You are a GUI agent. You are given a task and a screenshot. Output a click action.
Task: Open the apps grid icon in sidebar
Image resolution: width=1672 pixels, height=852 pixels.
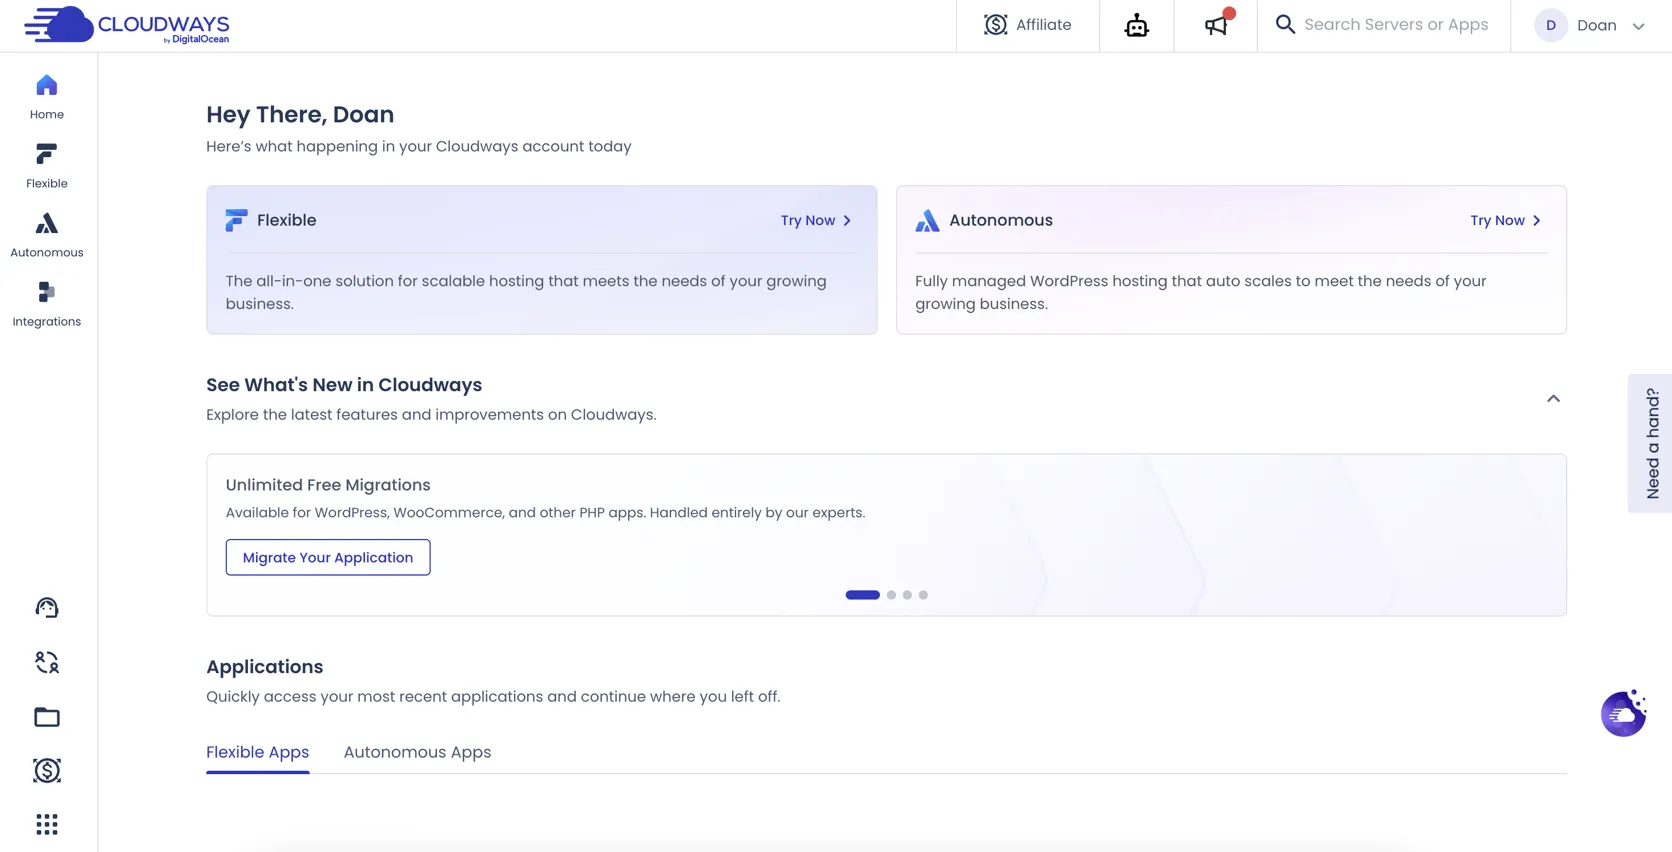[47, 824]
